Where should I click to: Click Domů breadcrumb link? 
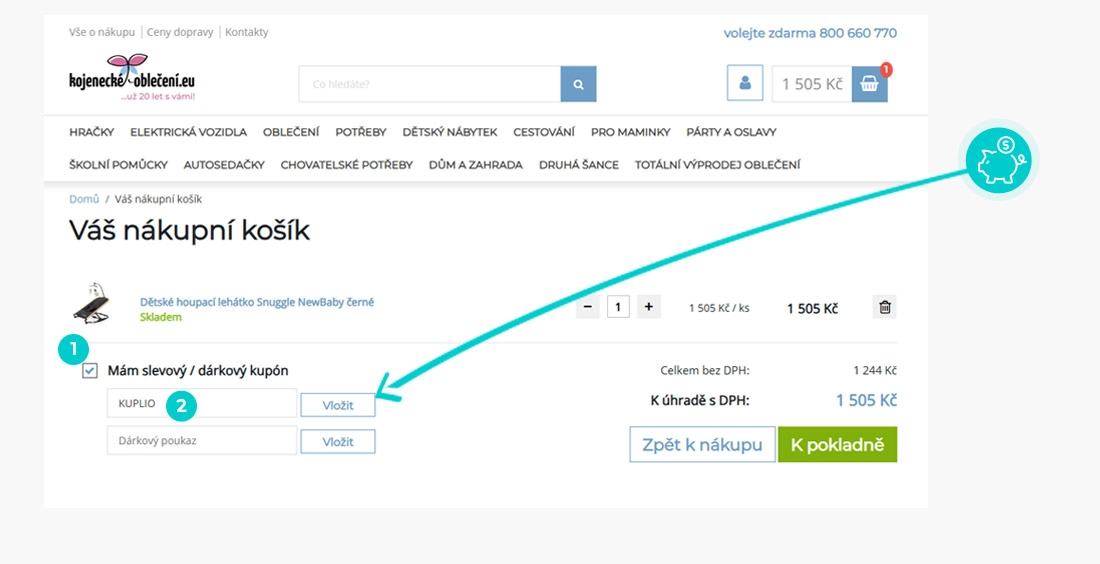(x=84, y=199)
